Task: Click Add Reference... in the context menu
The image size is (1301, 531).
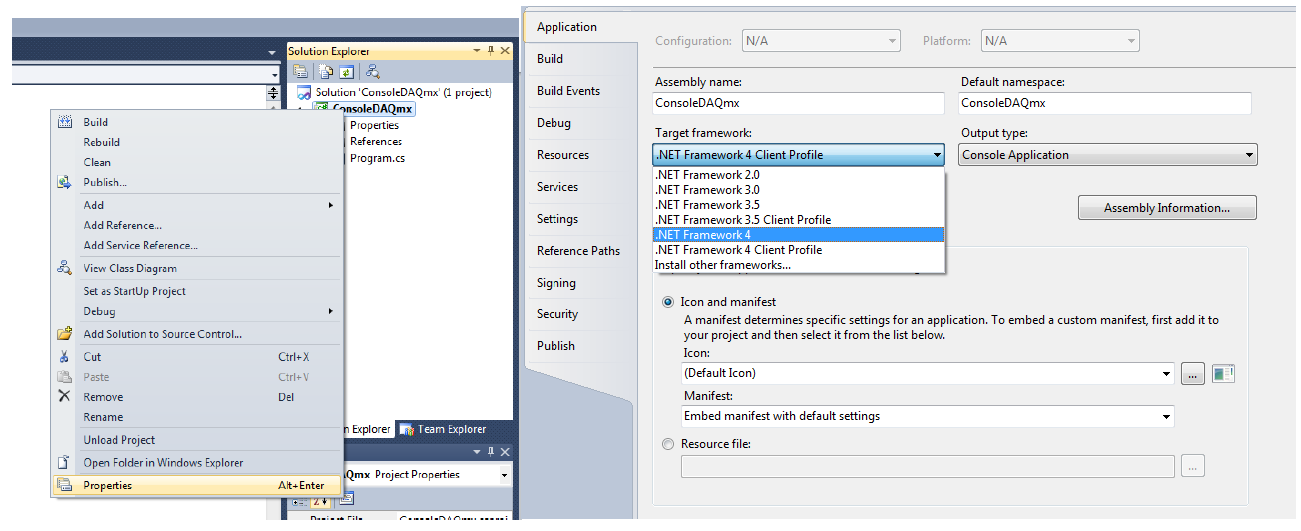Action: pos(197,225)
